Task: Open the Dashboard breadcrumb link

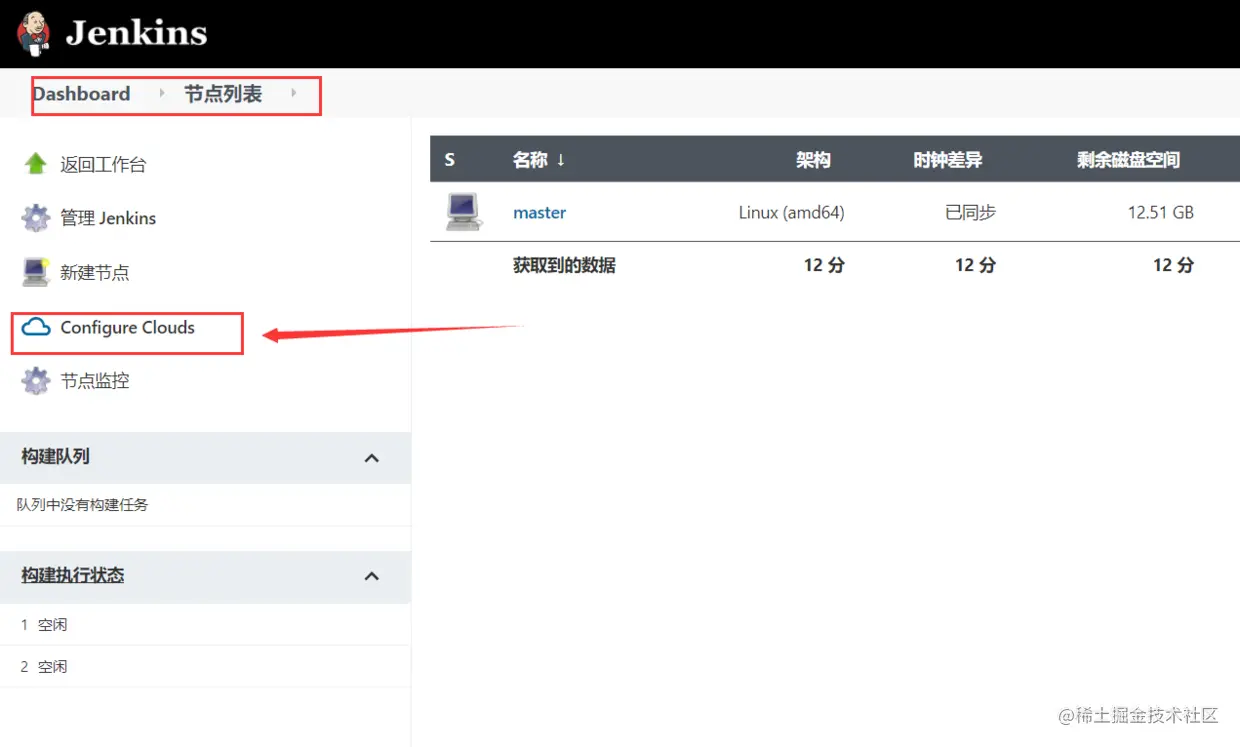Action: point(81,94)
